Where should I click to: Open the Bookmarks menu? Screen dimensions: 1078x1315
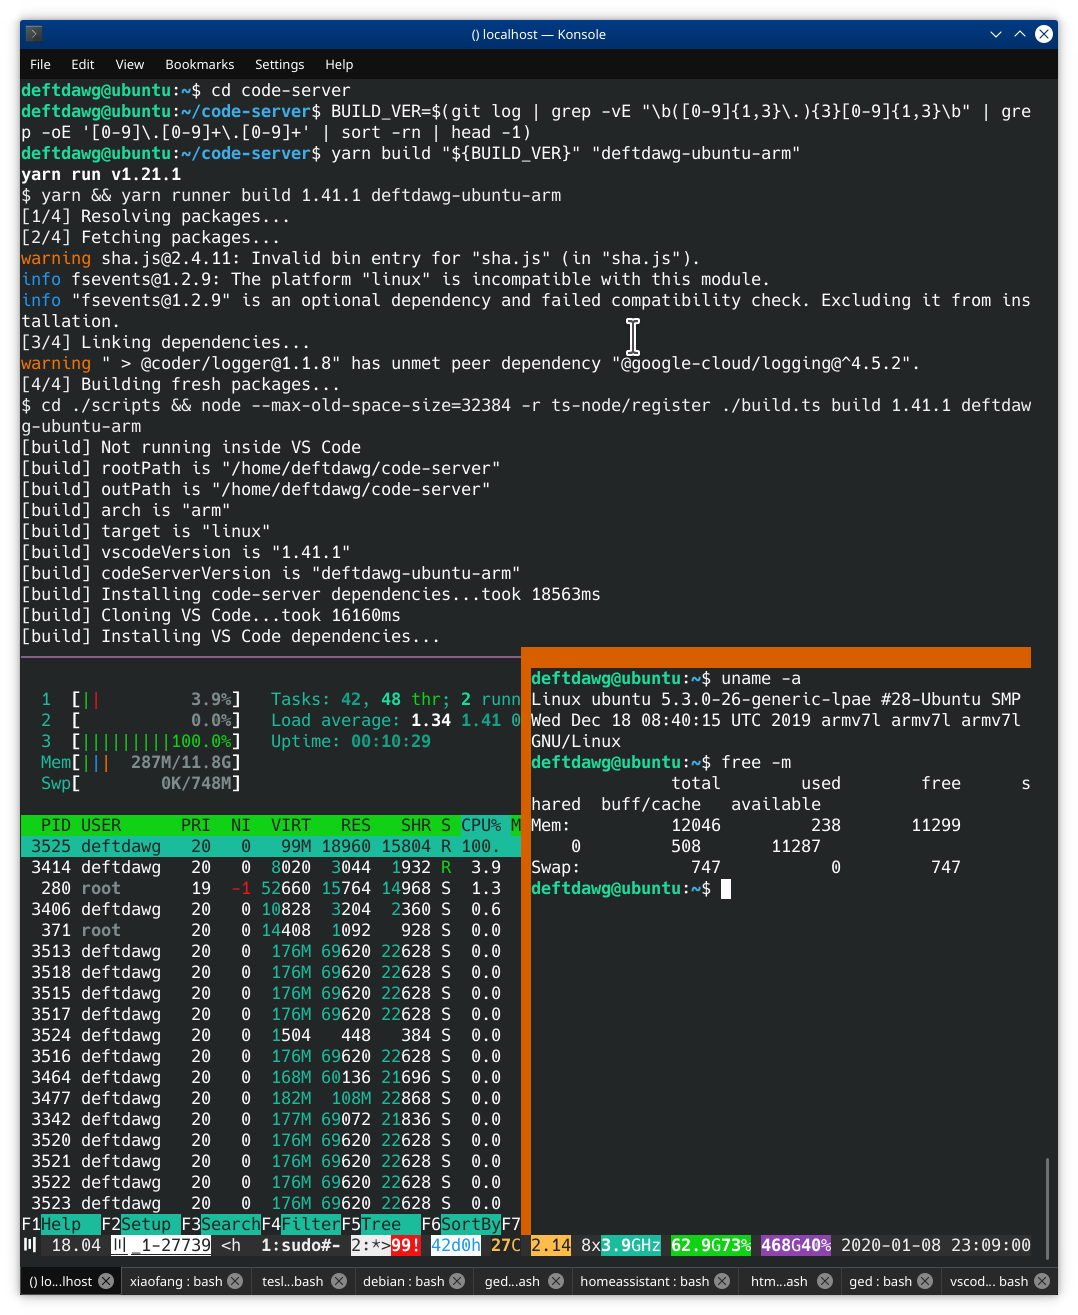[199, 64]
